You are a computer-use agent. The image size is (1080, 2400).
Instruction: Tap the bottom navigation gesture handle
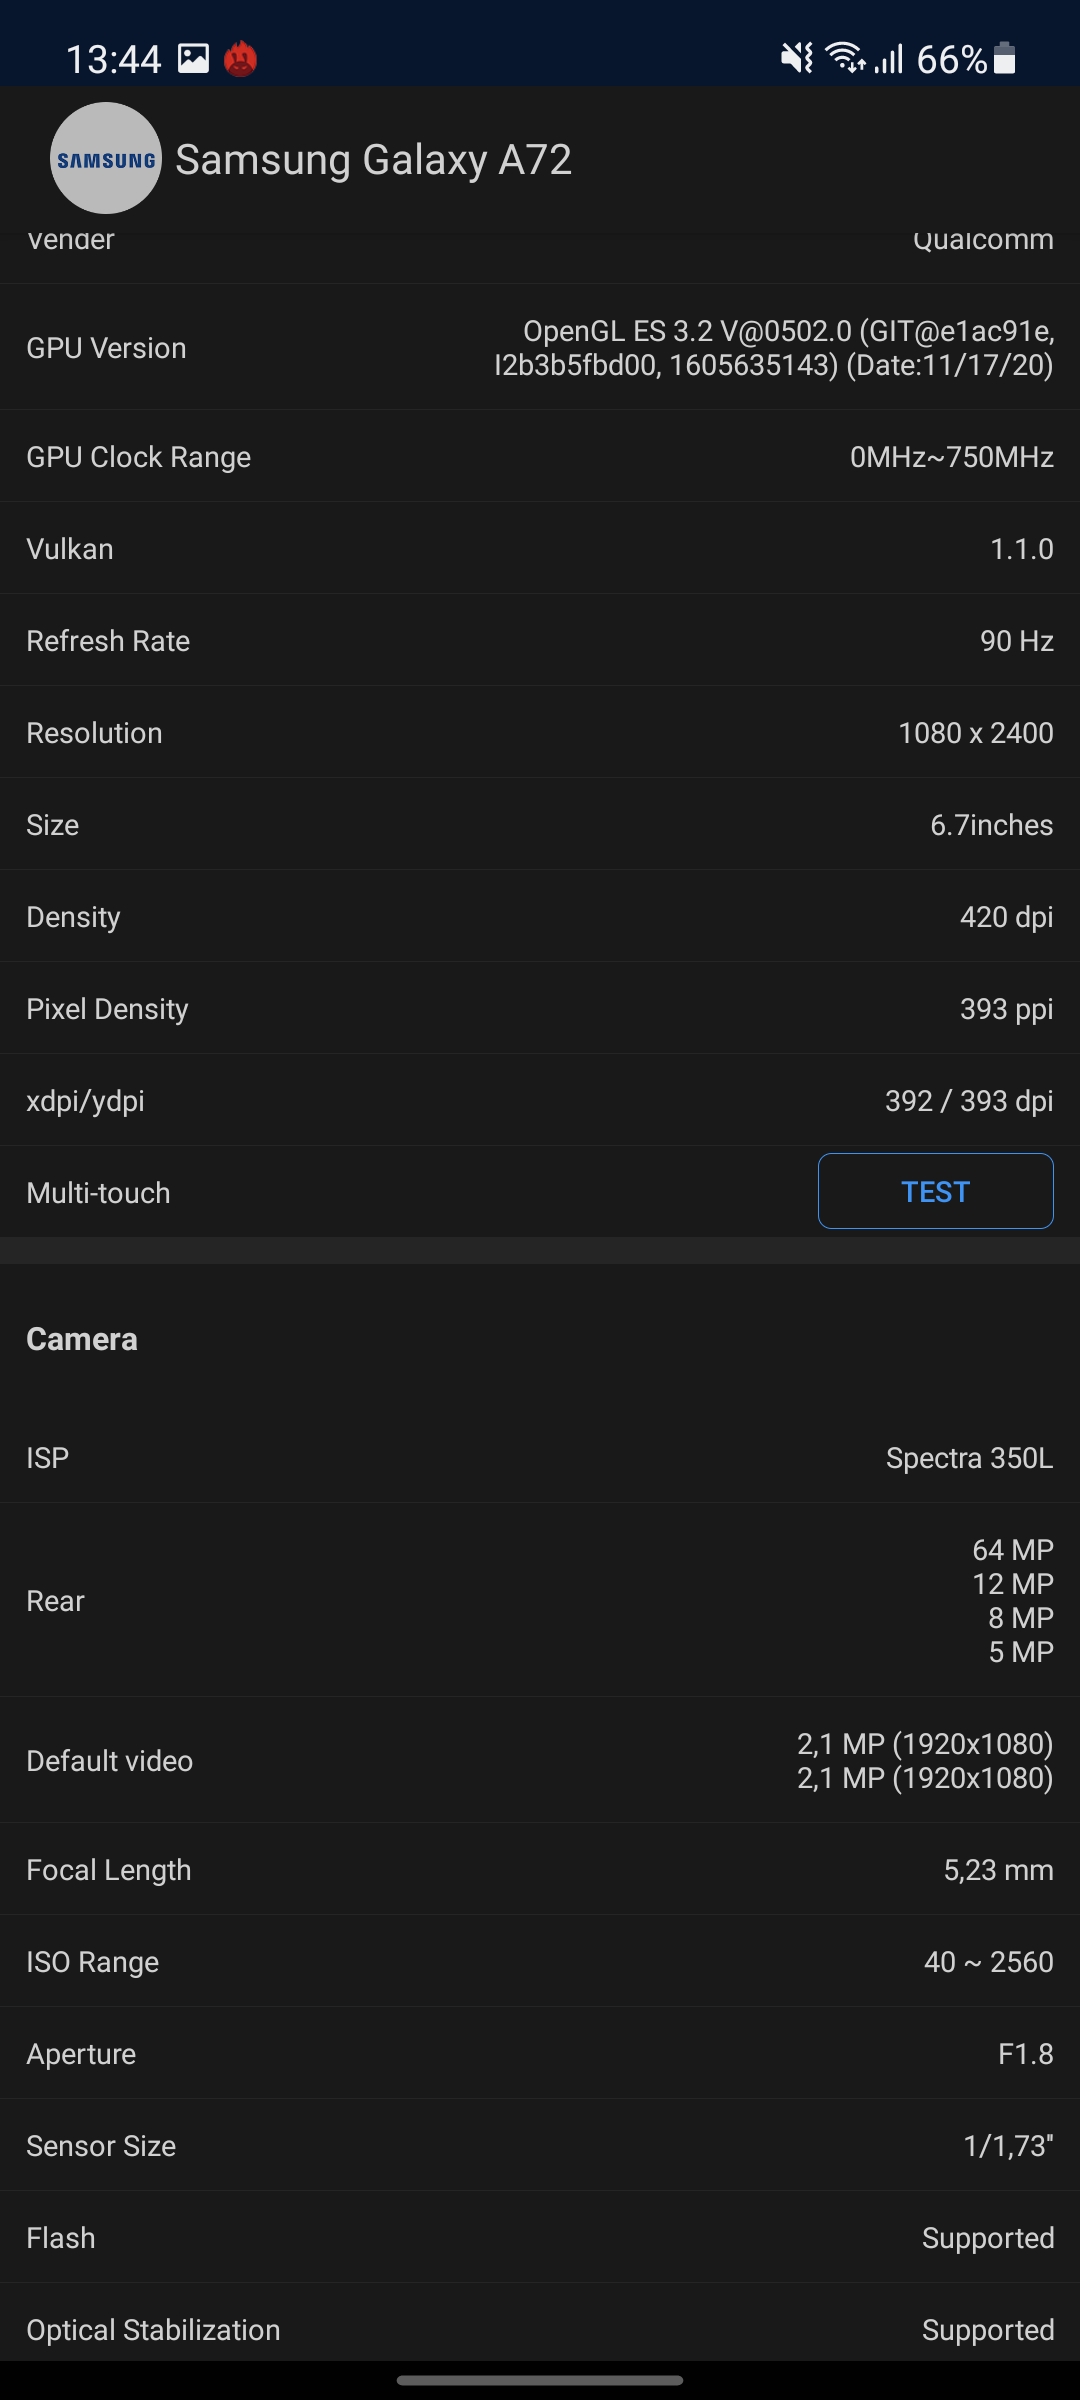pos(540,2381)
